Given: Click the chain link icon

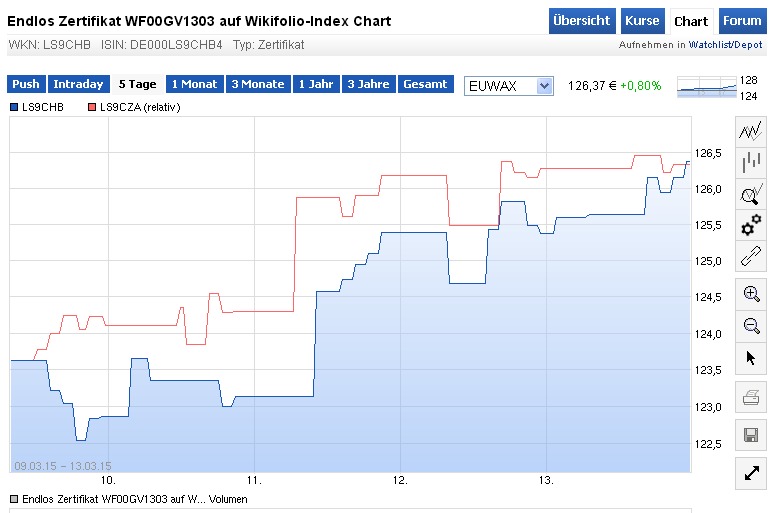Looking at the screenshot, I should [x=751, y=256].
